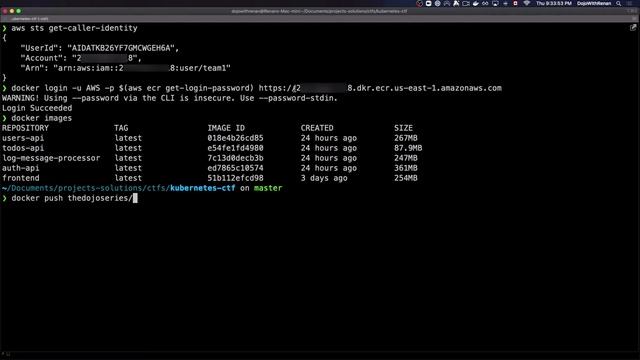This screenshot has width=640, height=360.
Task: Click the infinity-shaped menu bar icon
Action: (485, 3)
